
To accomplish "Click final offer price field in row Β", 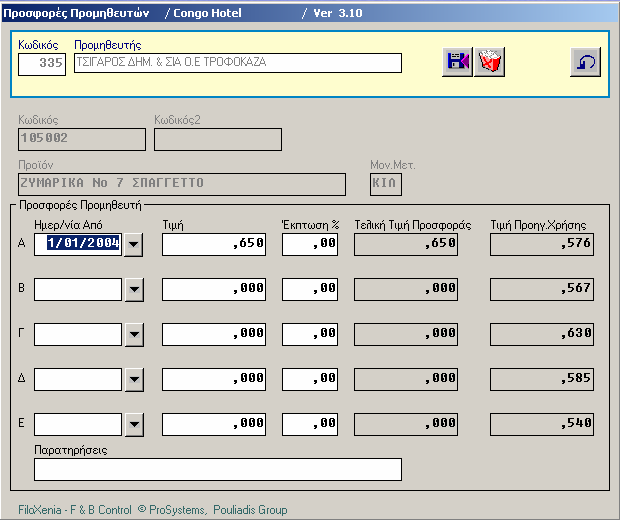I will (x=406, y=289).
